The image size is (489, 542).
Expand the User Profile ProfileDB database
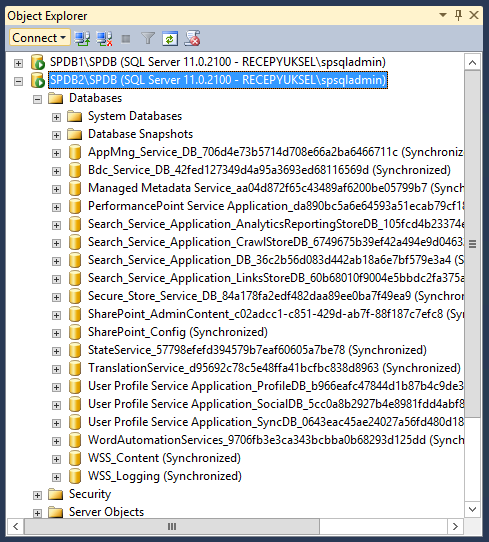tap(56, 387)
